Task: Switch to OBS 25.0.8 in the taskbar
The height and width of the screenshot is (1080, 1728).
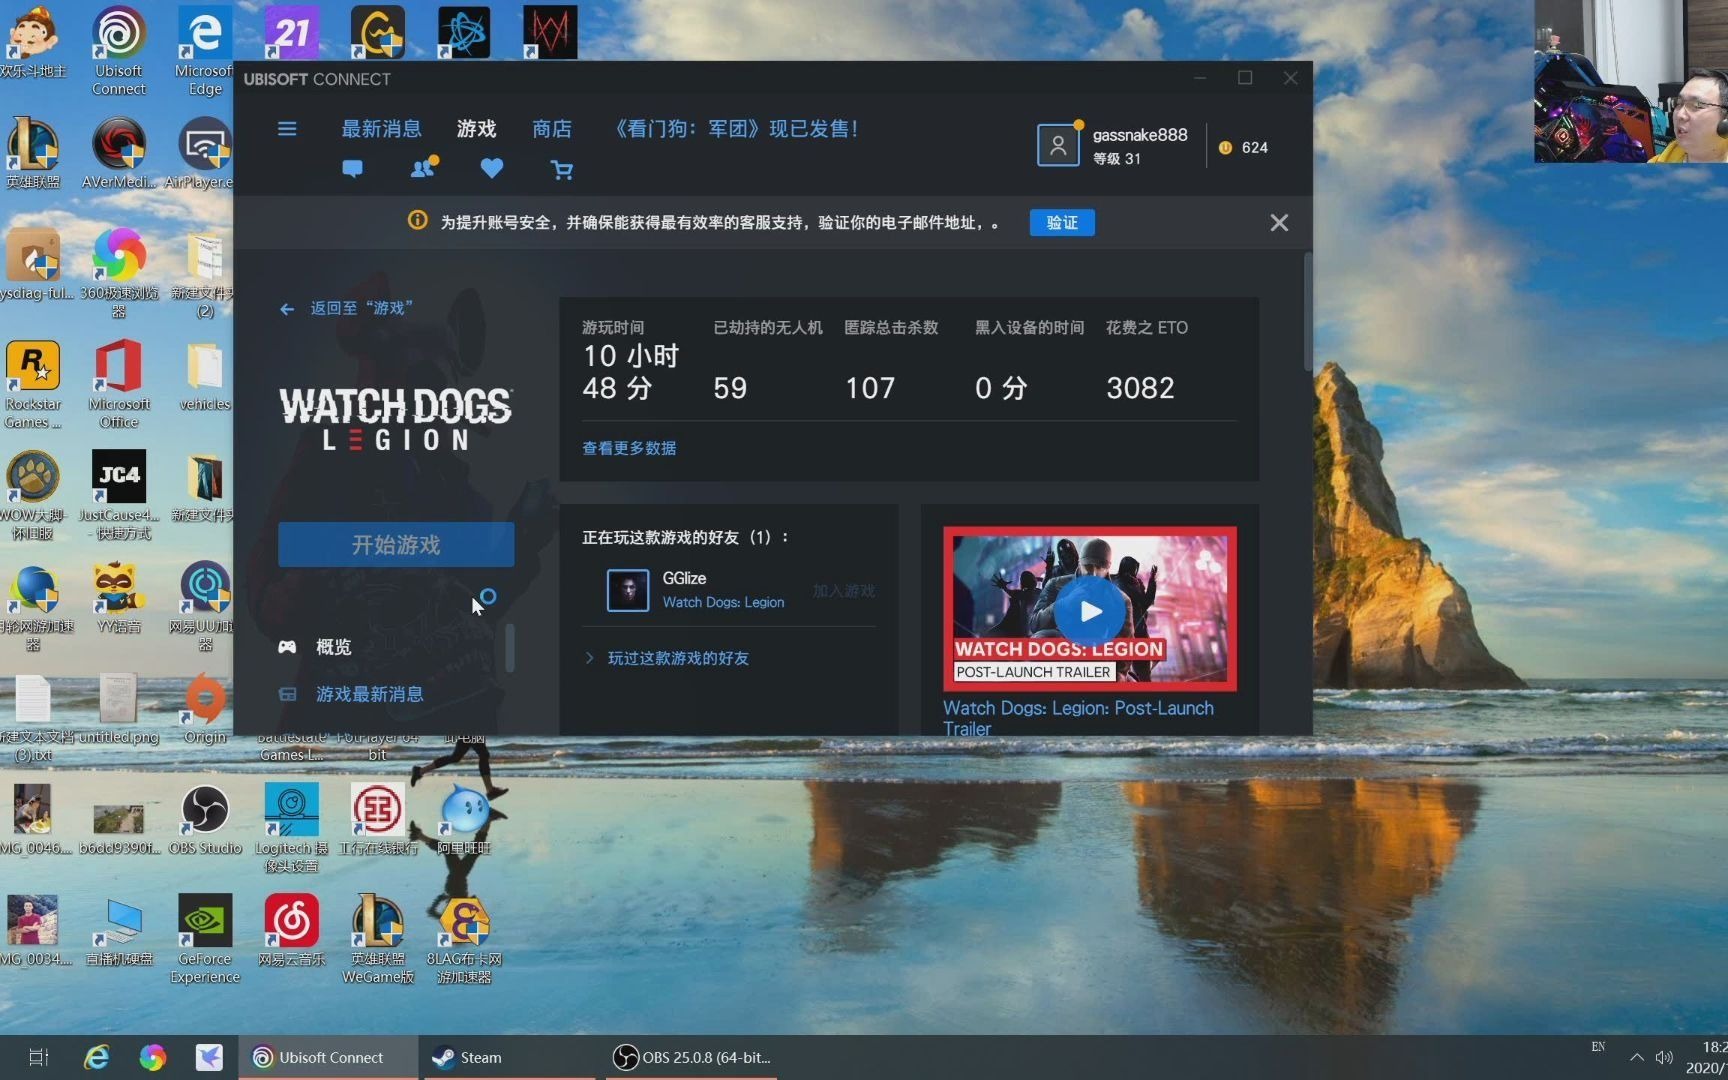Action: 692,1057
